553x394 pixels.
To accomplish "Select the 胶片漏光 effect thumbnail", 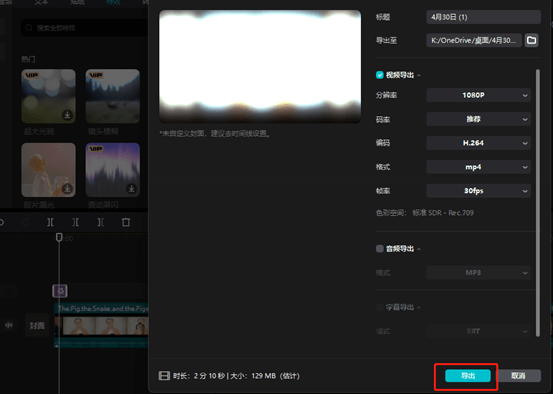I will click(x=48, y=170).
